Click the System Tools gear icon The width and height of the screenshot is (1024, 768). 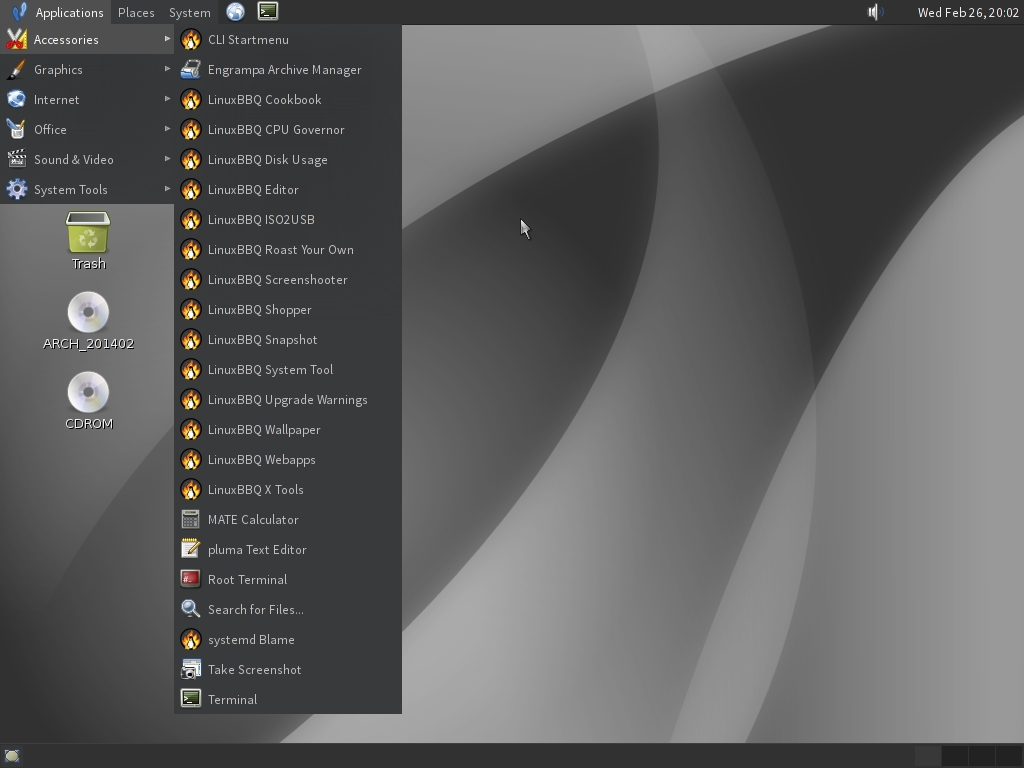(x=16, y=190)
